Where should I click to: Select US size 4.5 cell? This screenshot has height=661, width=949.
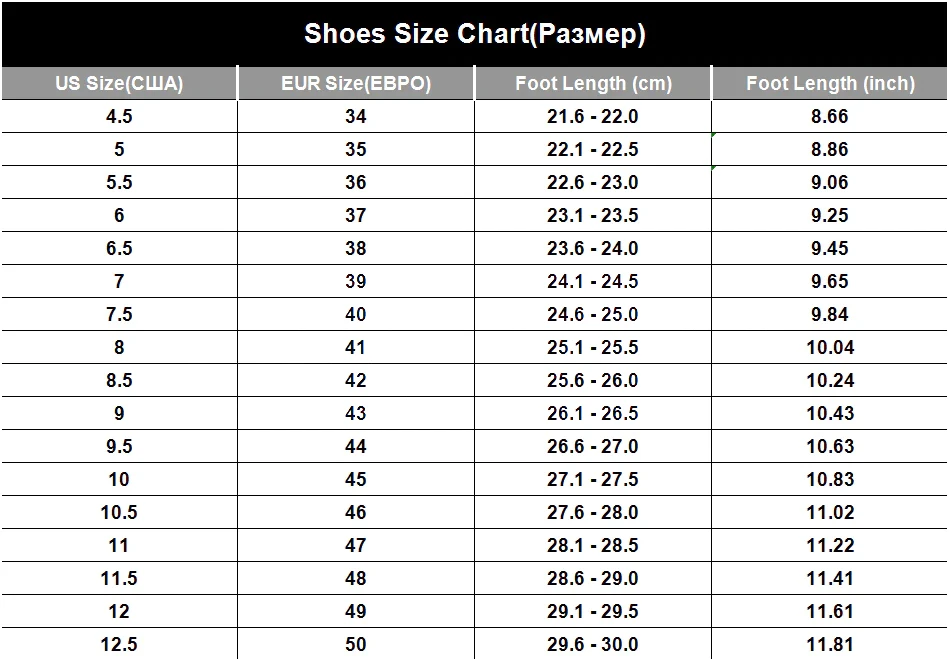coord(119,116)
